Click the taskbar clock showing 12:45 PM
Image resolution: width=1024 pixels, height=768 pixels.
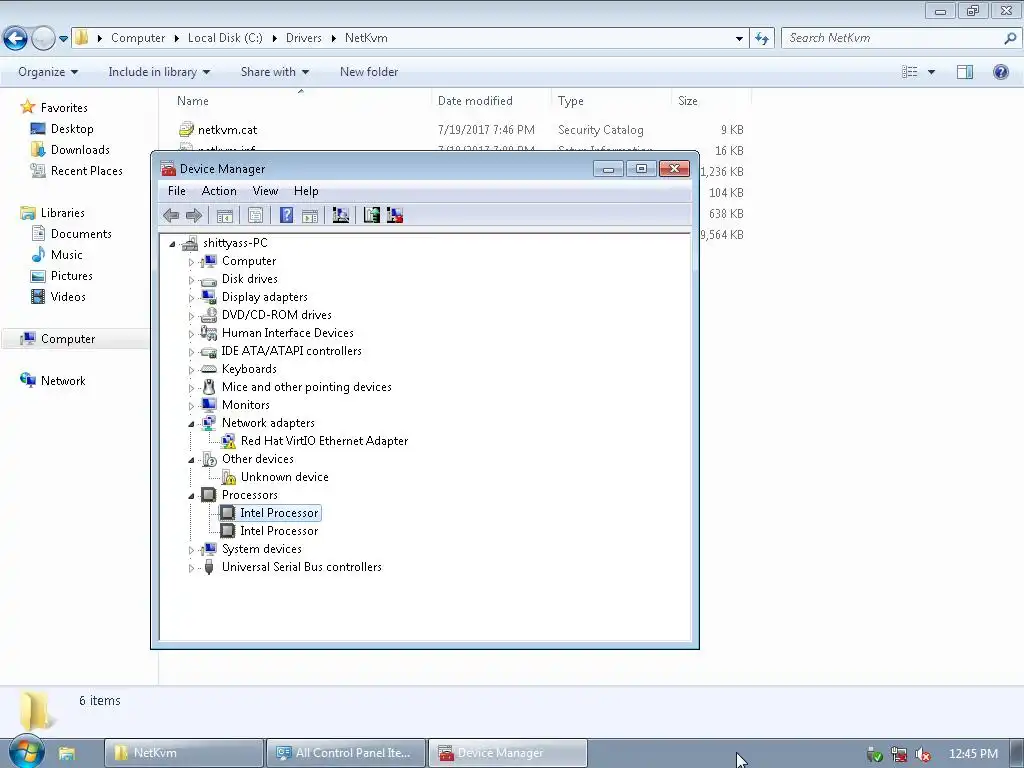tap(972, 754)
